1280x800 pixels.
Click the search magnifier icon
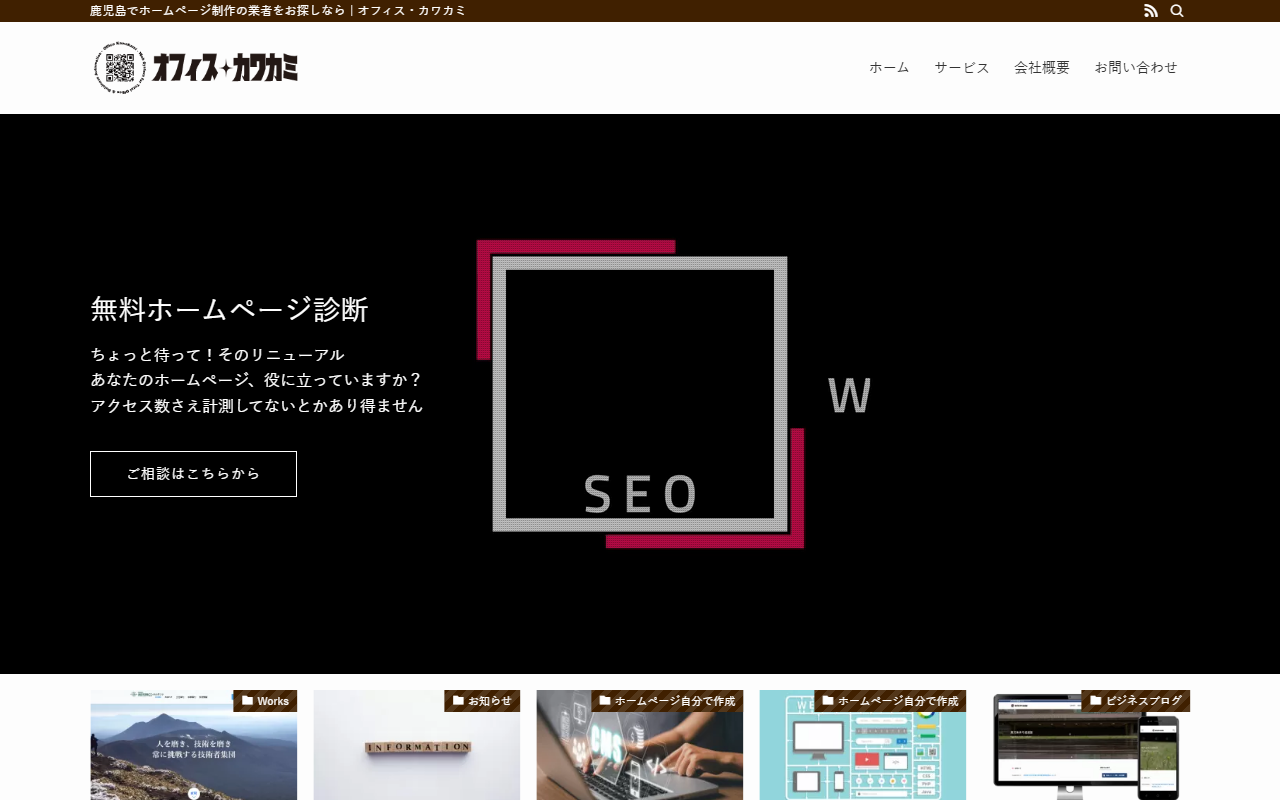(1177, 11)
